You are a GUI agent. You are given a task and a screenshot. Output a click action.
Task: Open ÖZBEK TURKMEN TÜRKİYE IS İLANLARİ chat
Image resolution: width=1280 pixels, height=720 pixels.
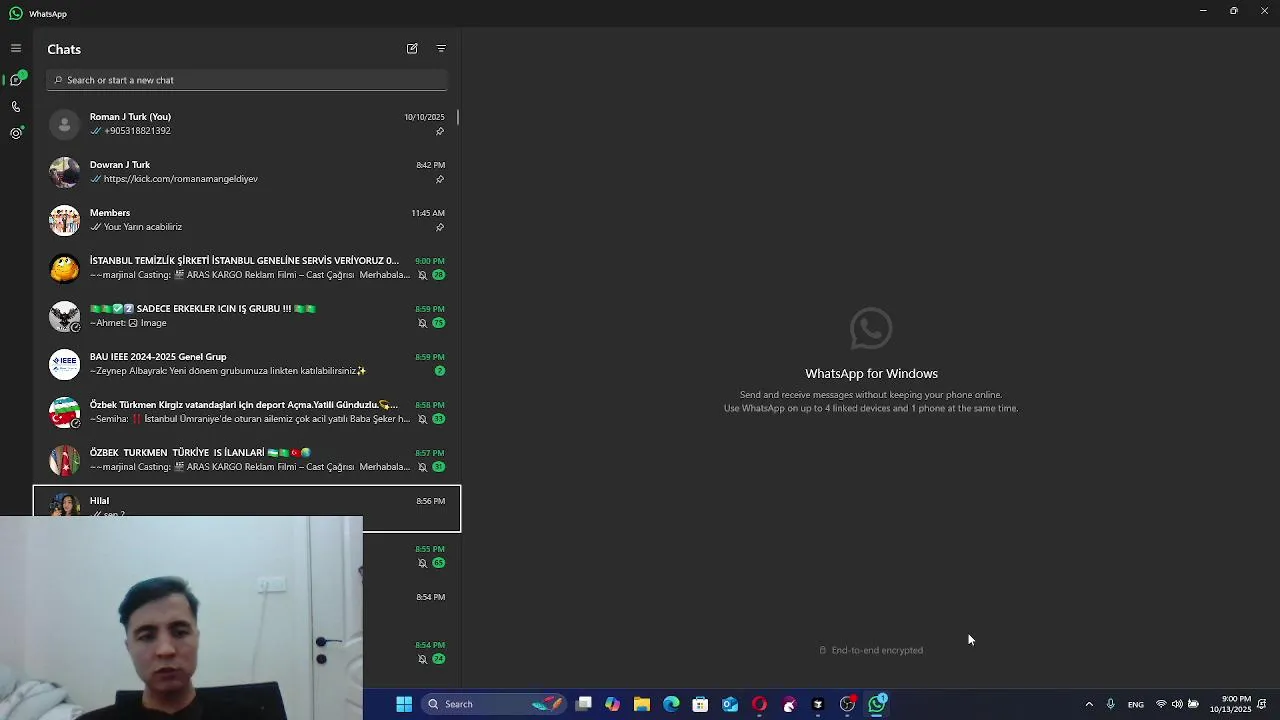tap(246, 460)
